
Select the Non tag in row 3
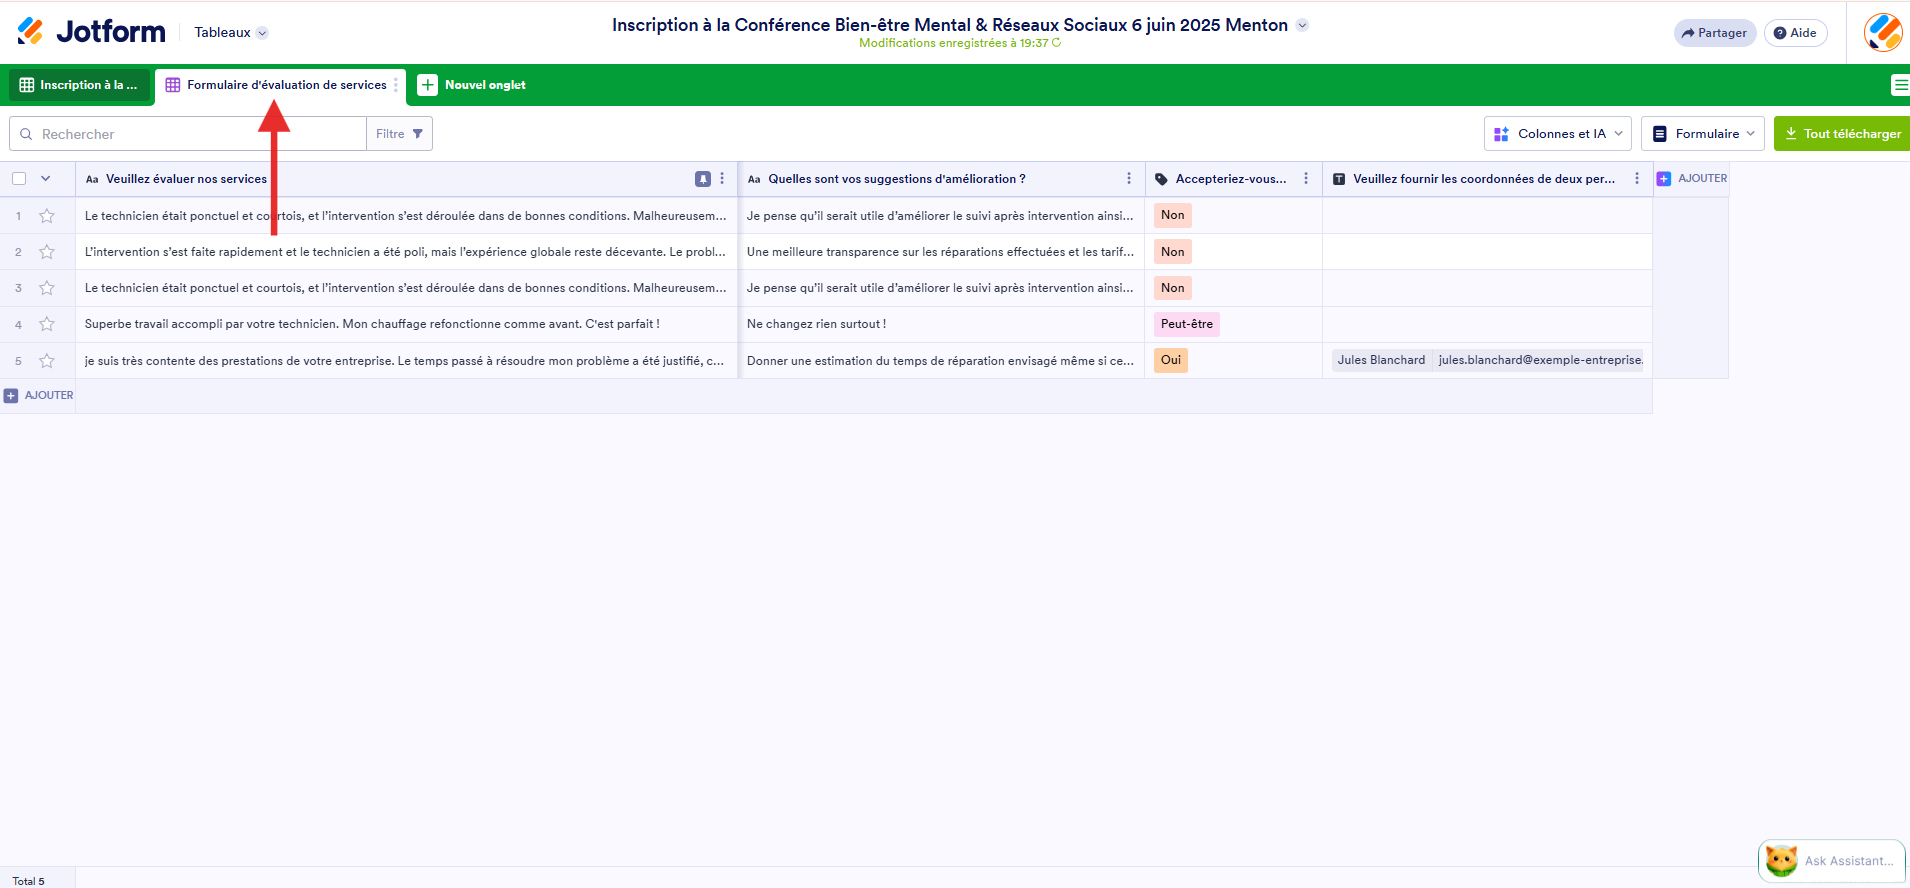click(1173, 288)
